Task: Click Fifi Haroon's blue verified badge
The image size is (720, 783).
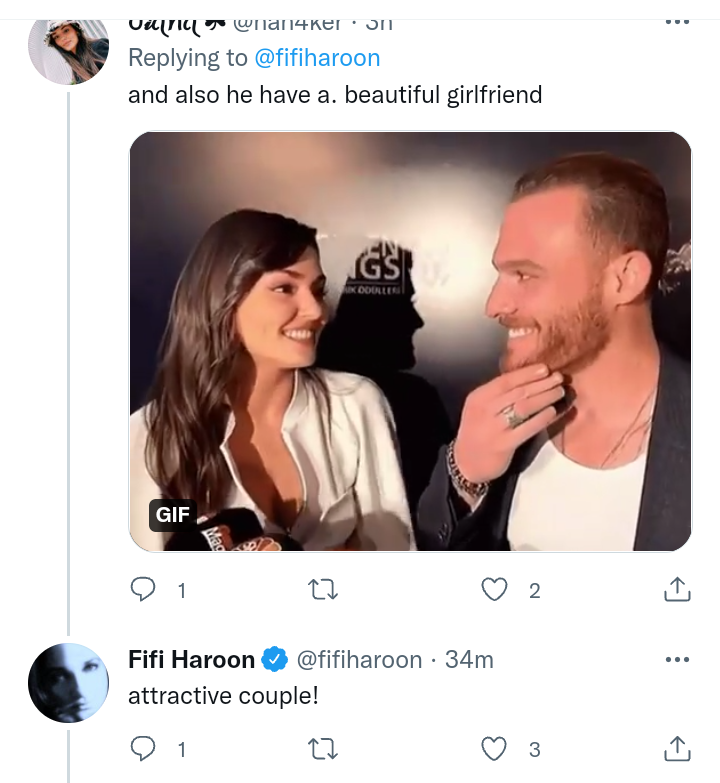Action: click(274, 660)
